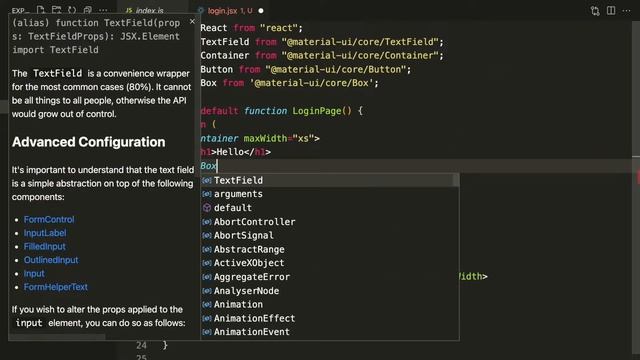Click the New Folder icon in Explorer
This screenshot has width=640, height=360.
click(x=56, y=10)
